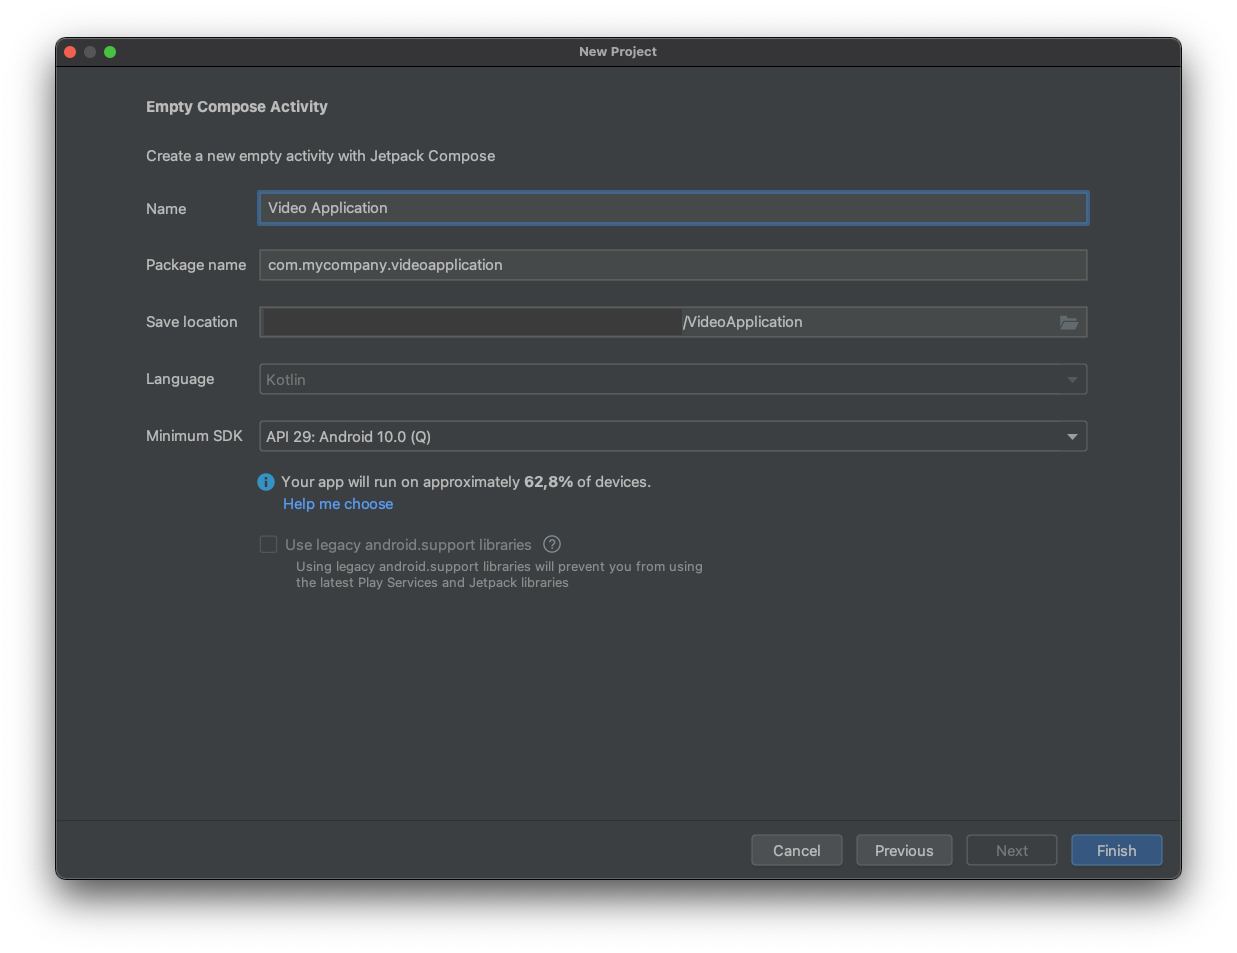Click the help question mark beside legacy libraries

pos(552,544)
